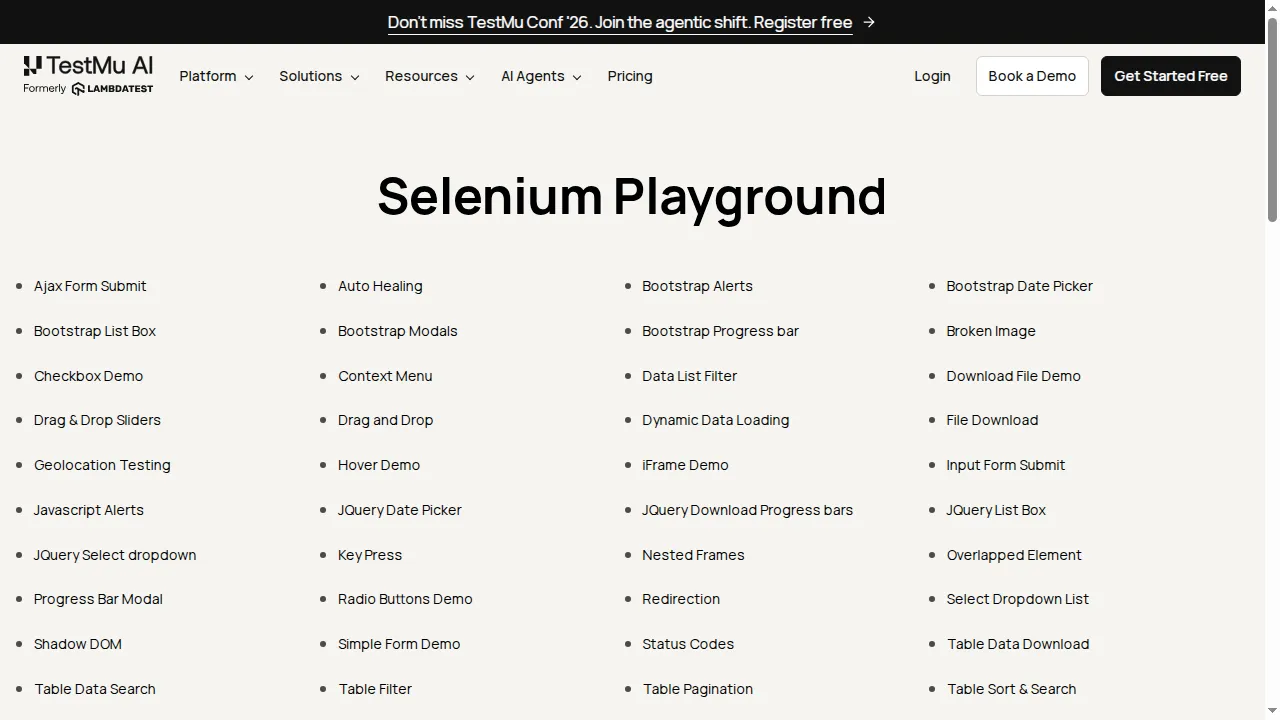Open the Ajax Form Submit demo
Viewport: 1280px width, 720px height.
(90, 286)
